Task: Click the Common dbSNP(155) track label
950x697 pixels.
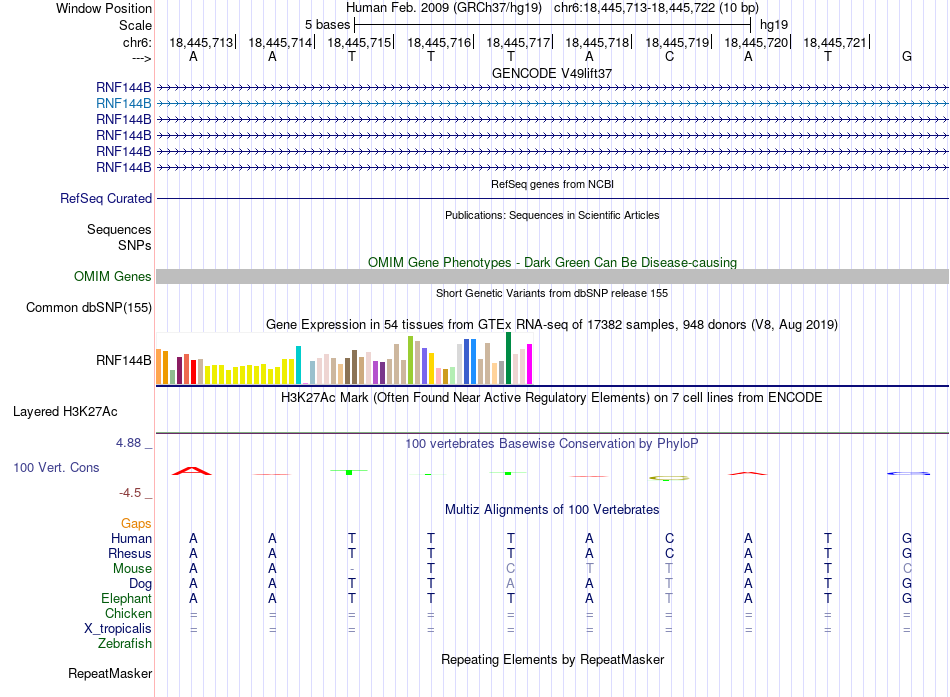Action: (x=89, y=307)
